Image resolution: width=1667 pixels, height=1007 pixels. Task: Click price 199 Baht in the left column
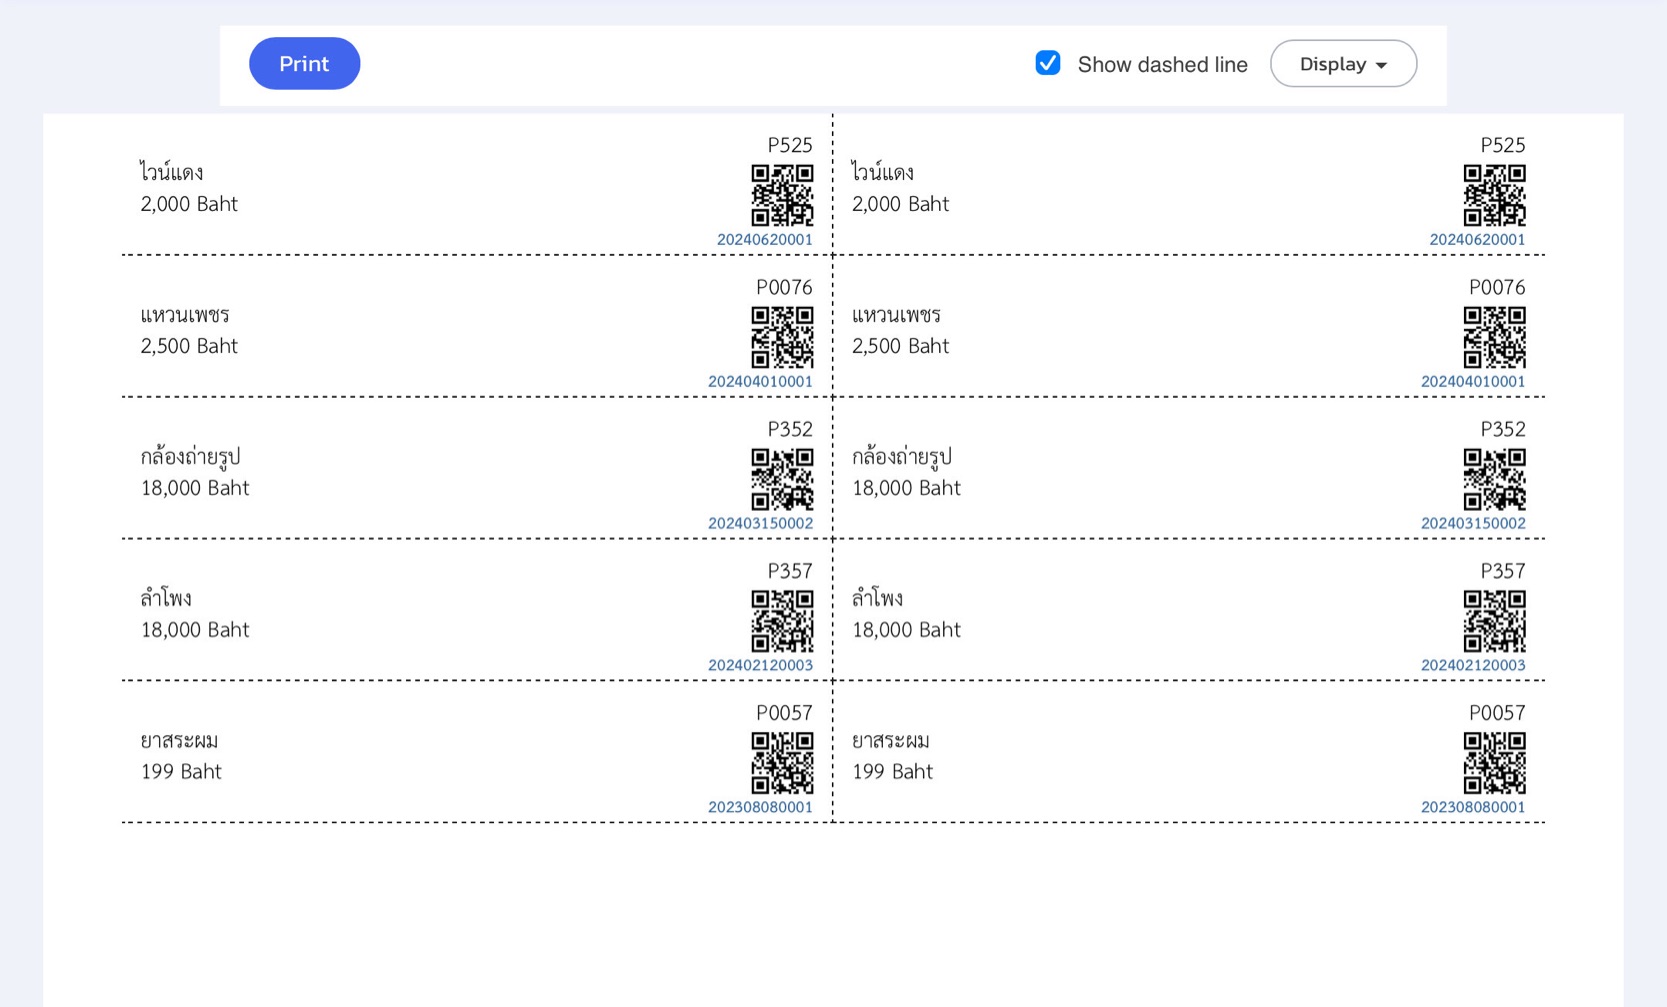click(181, 772)
